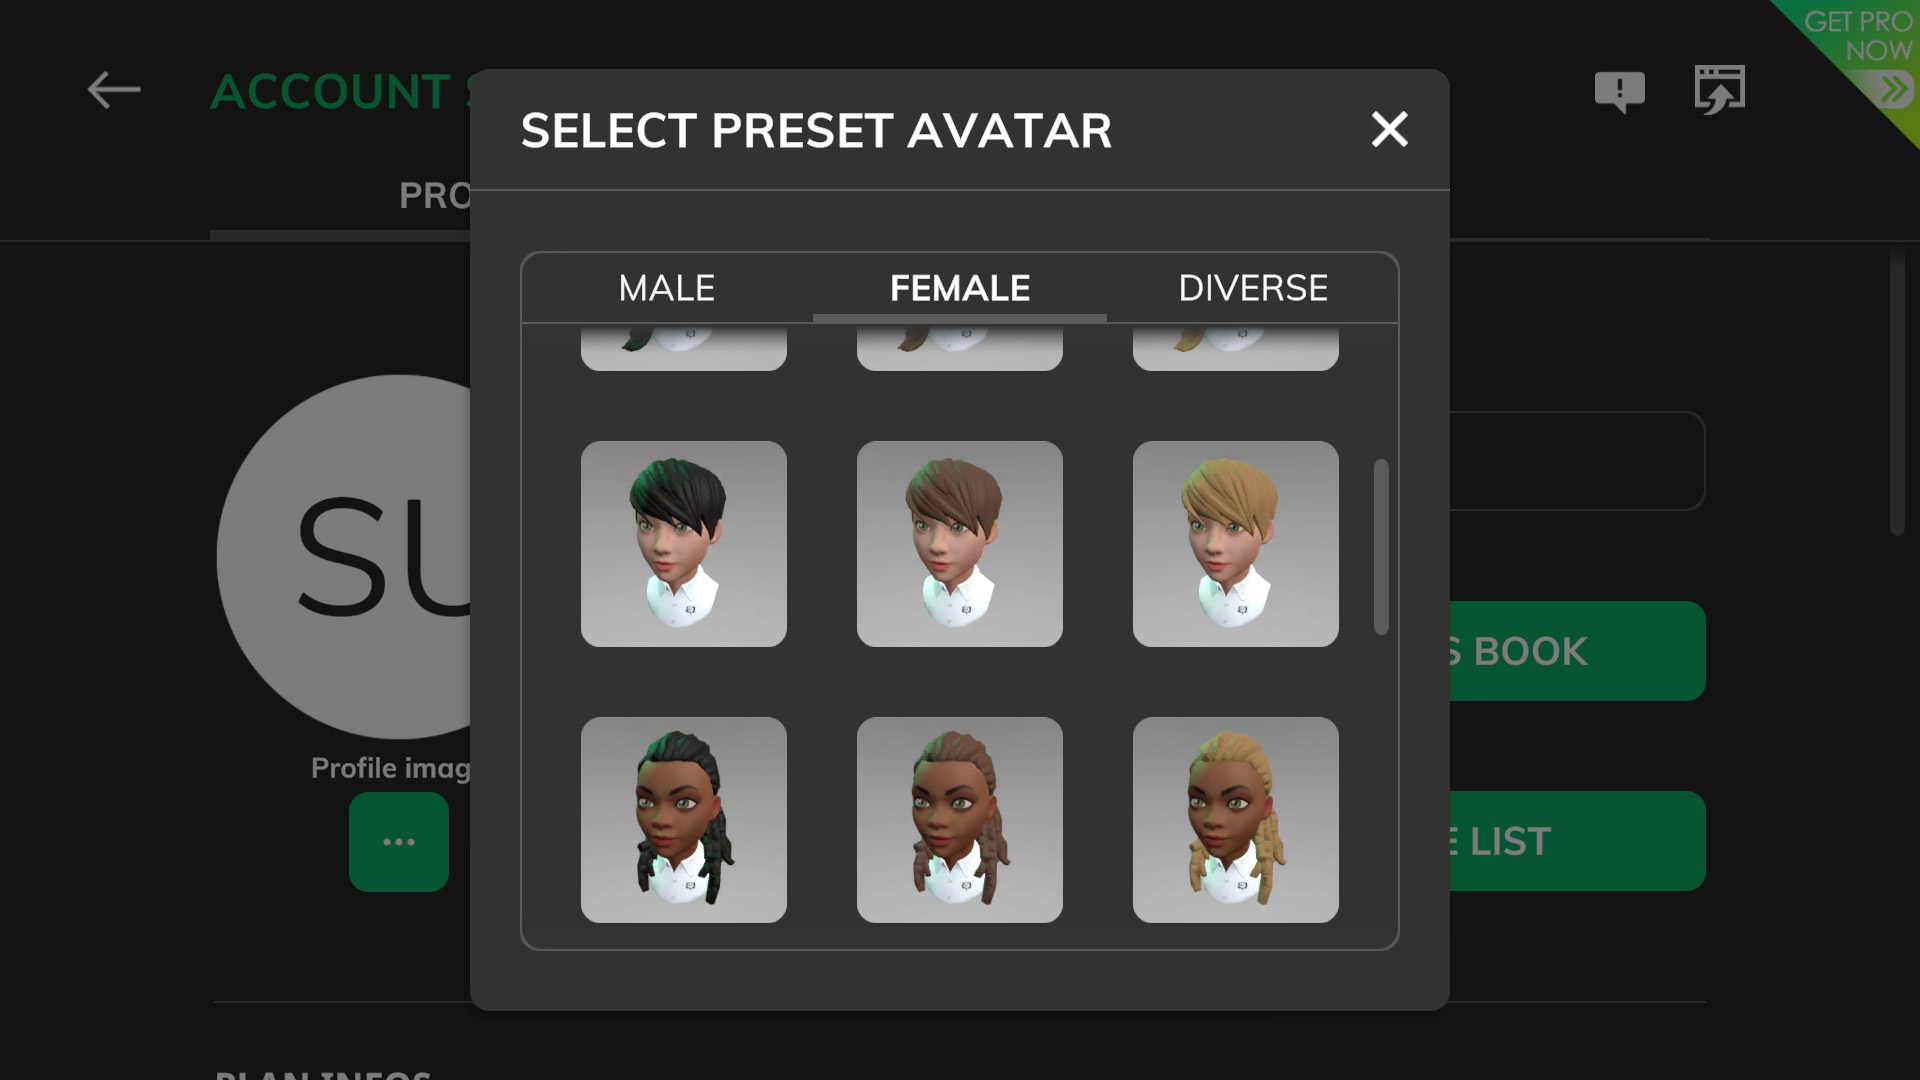
Task: Pick the black dreadlocks female avatar
Action: 684,820
